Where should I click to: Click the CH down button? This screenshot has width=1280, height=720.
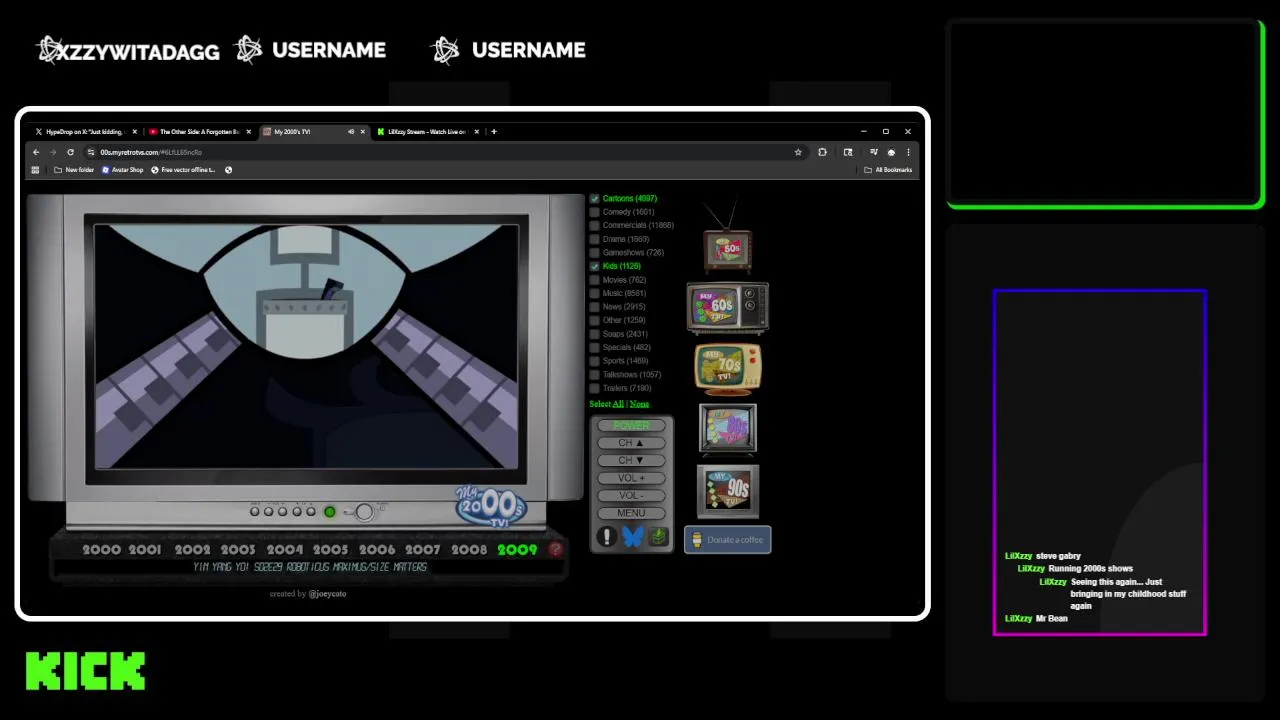(631, 460)
